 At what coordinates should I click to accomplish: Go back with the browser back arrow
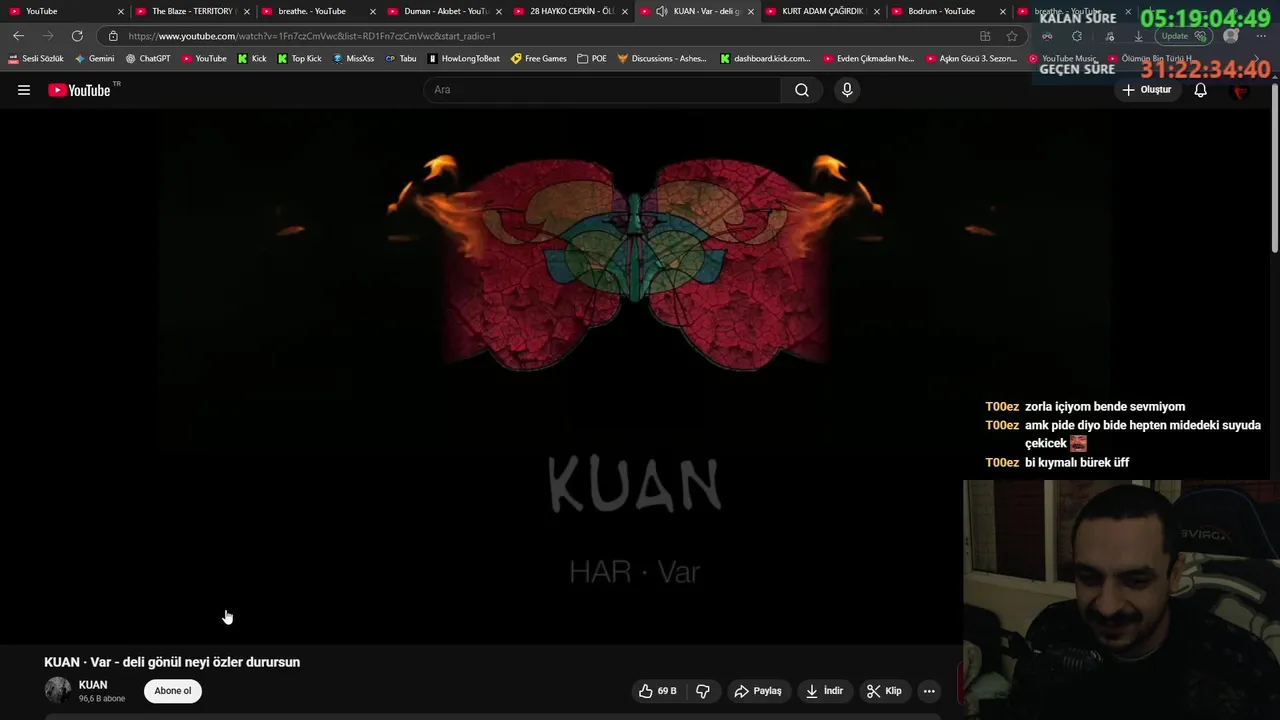coord(18,36)
